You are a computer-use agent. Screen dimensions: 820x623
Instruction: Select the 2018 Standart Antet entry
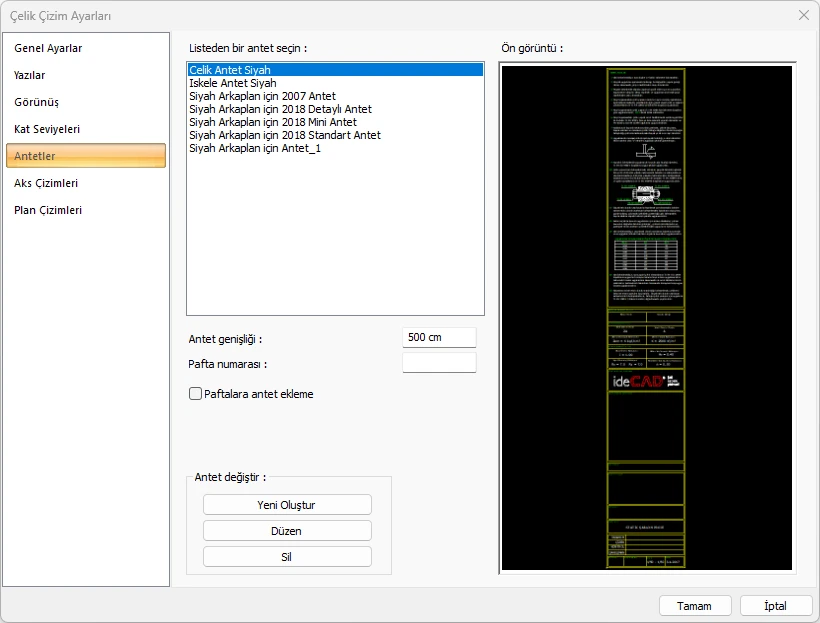284,135
